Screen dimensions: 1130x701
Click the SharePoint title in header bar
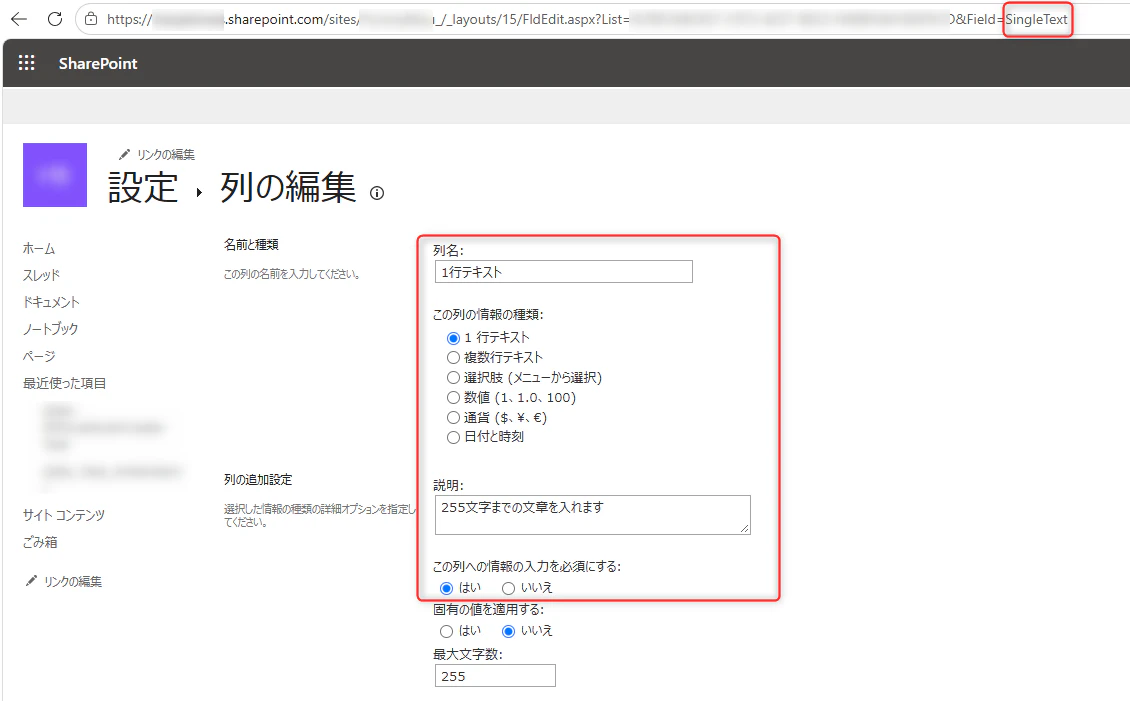click(98, 63)
